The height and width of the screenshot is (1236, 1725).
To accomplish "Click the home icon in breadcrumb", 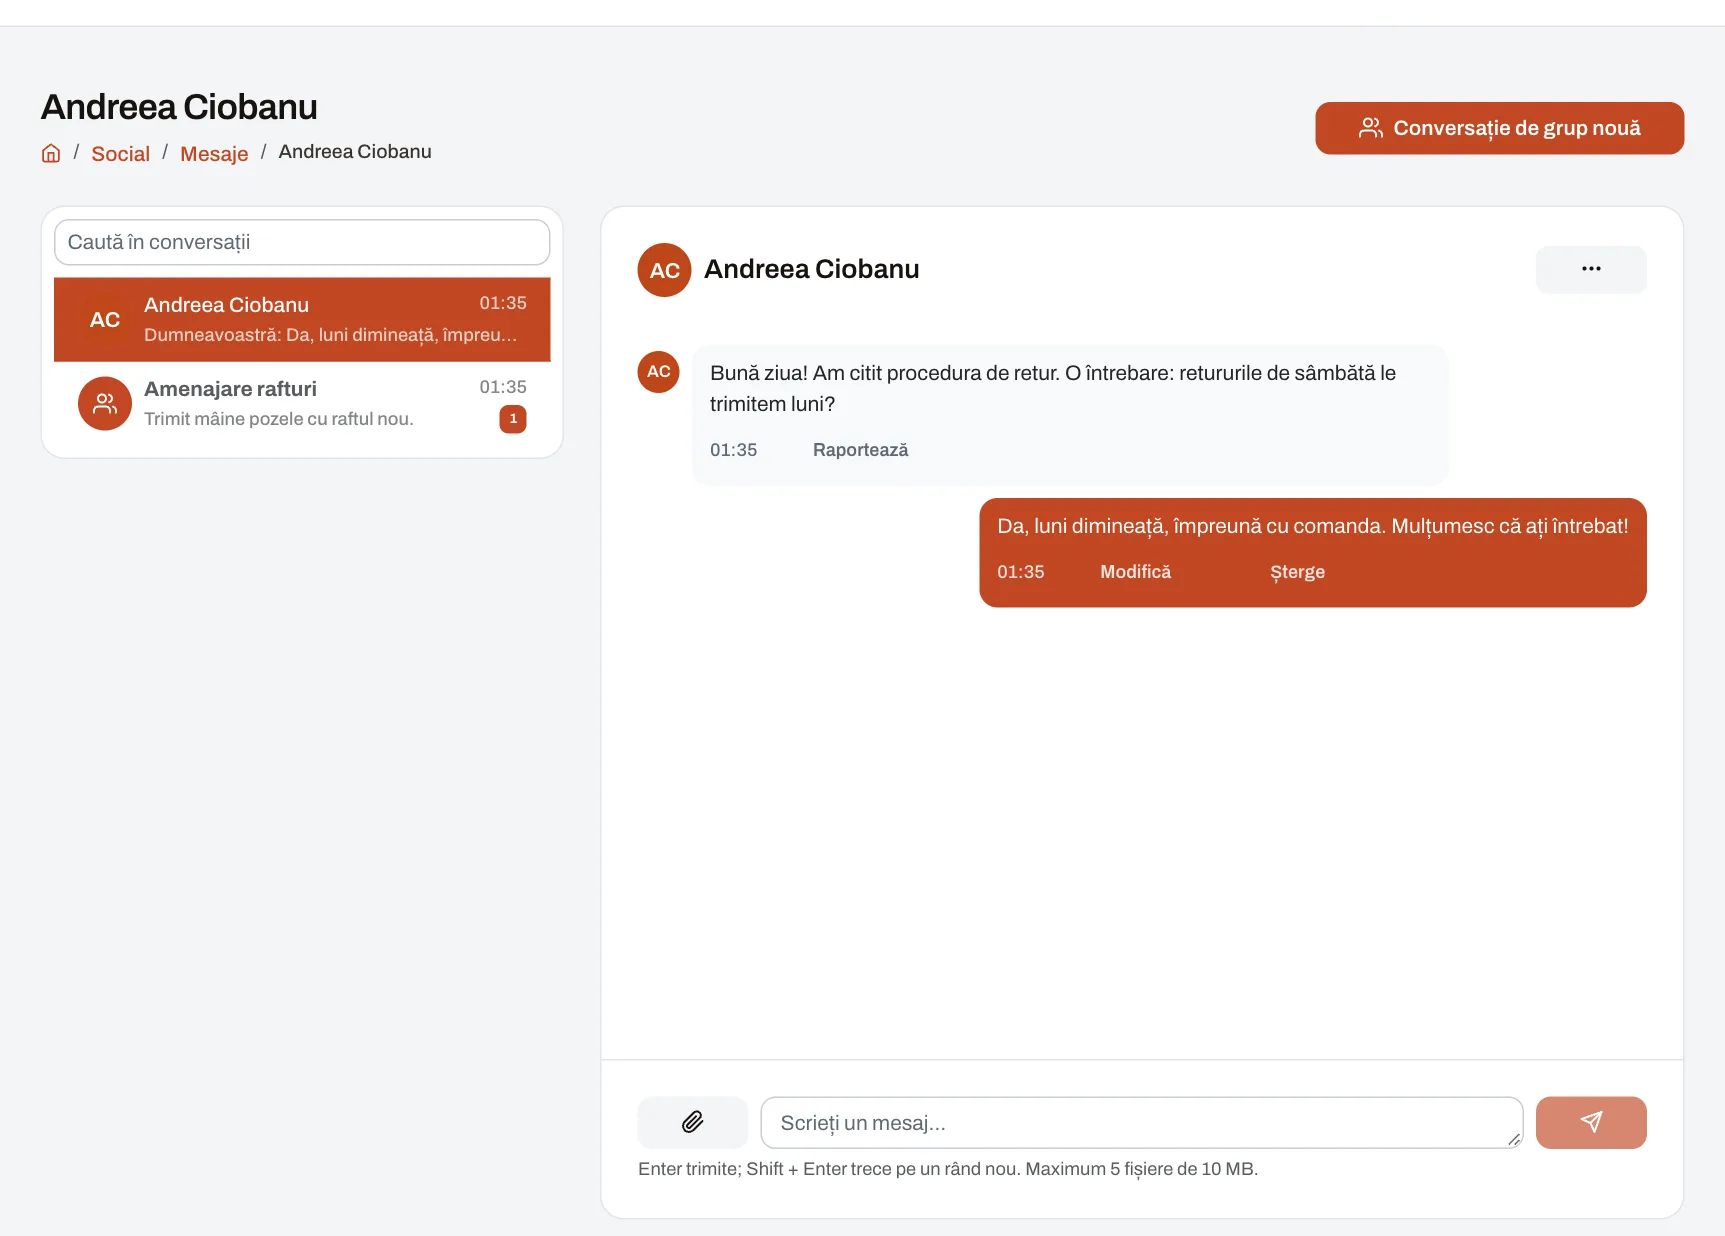I will pos(51,153).
